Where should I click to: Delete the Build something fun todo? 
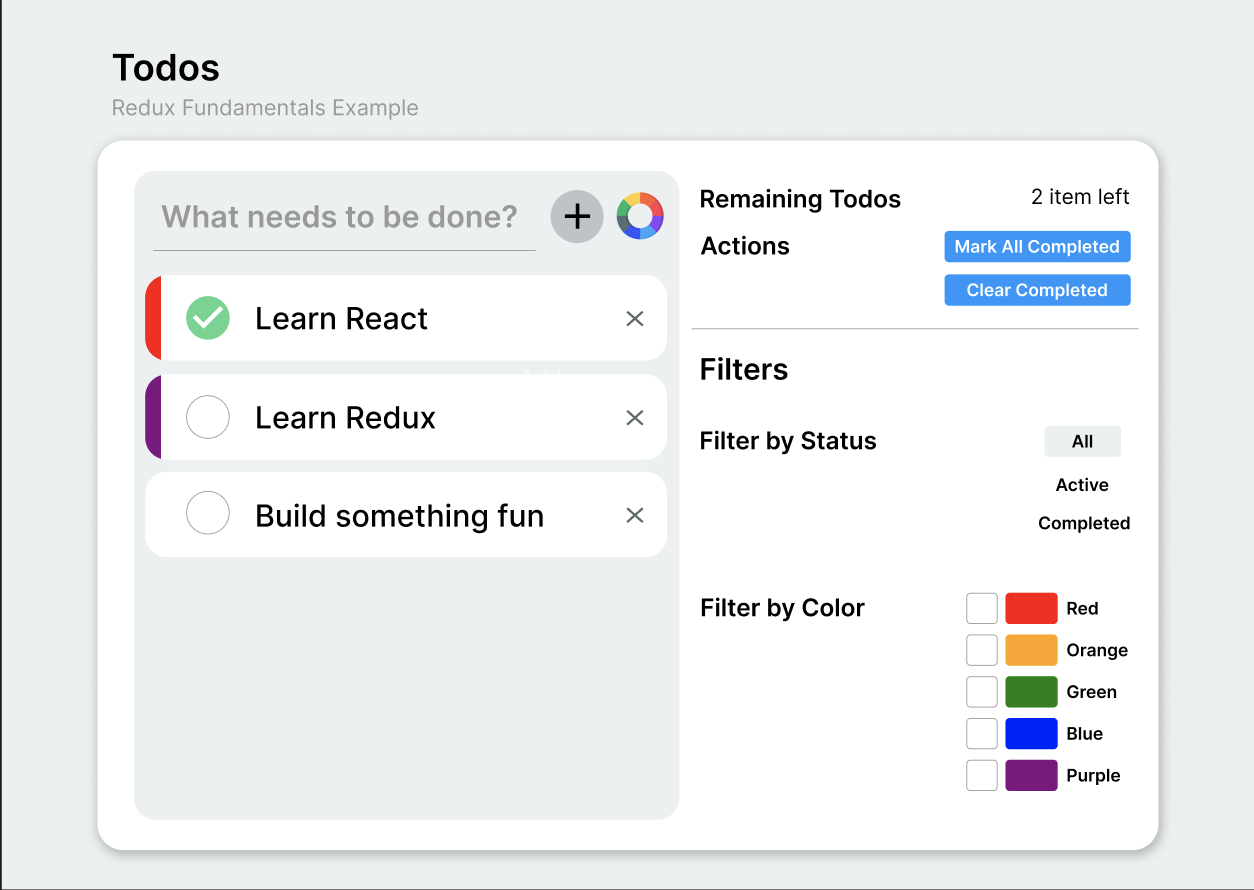tap(634, 515)
